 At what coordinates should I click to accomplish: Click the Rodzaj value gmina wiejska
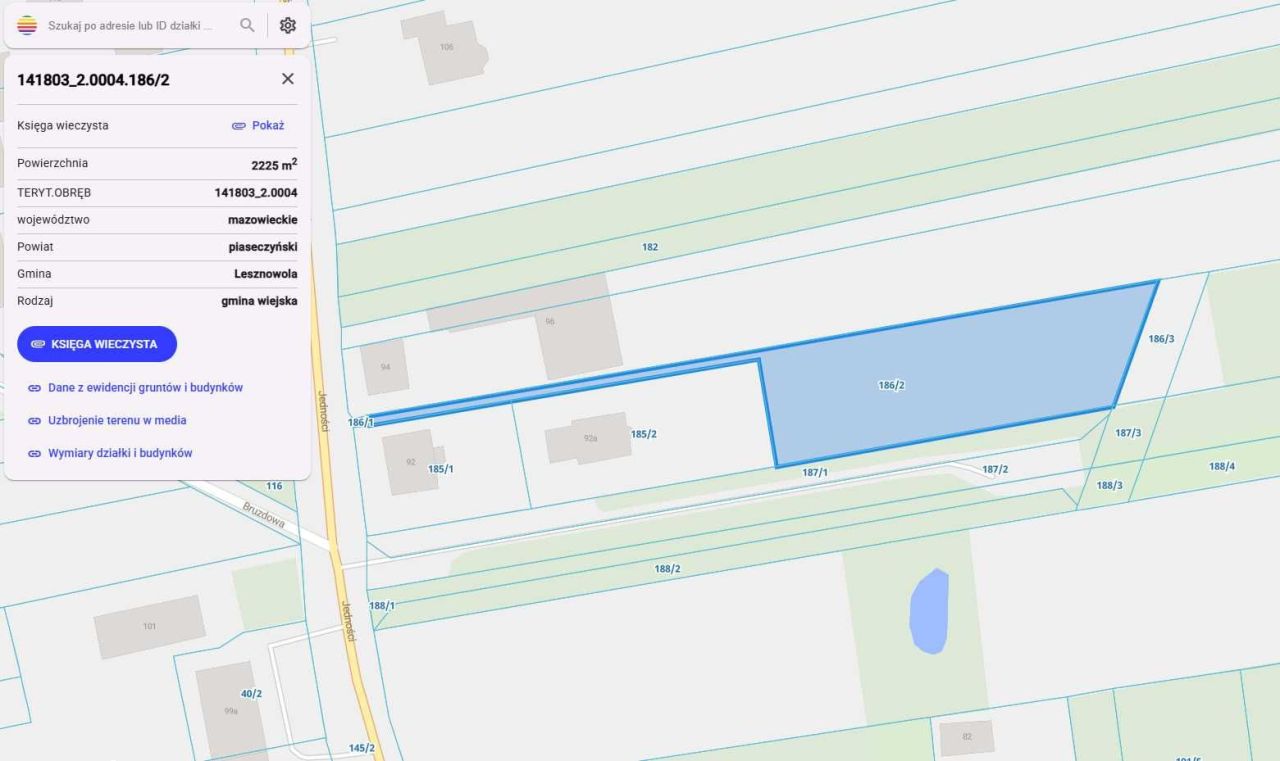260,300
